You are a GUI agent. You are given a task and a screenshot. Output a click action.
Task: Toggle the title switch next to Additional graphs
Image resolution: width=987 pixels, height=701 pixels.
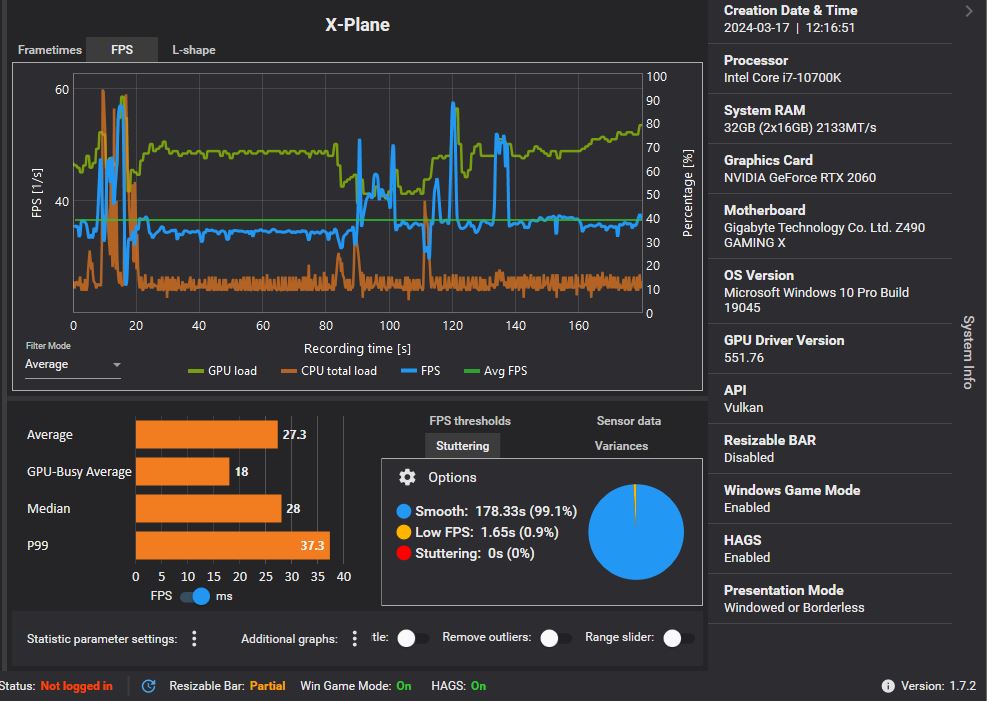(x=413, y=638)
